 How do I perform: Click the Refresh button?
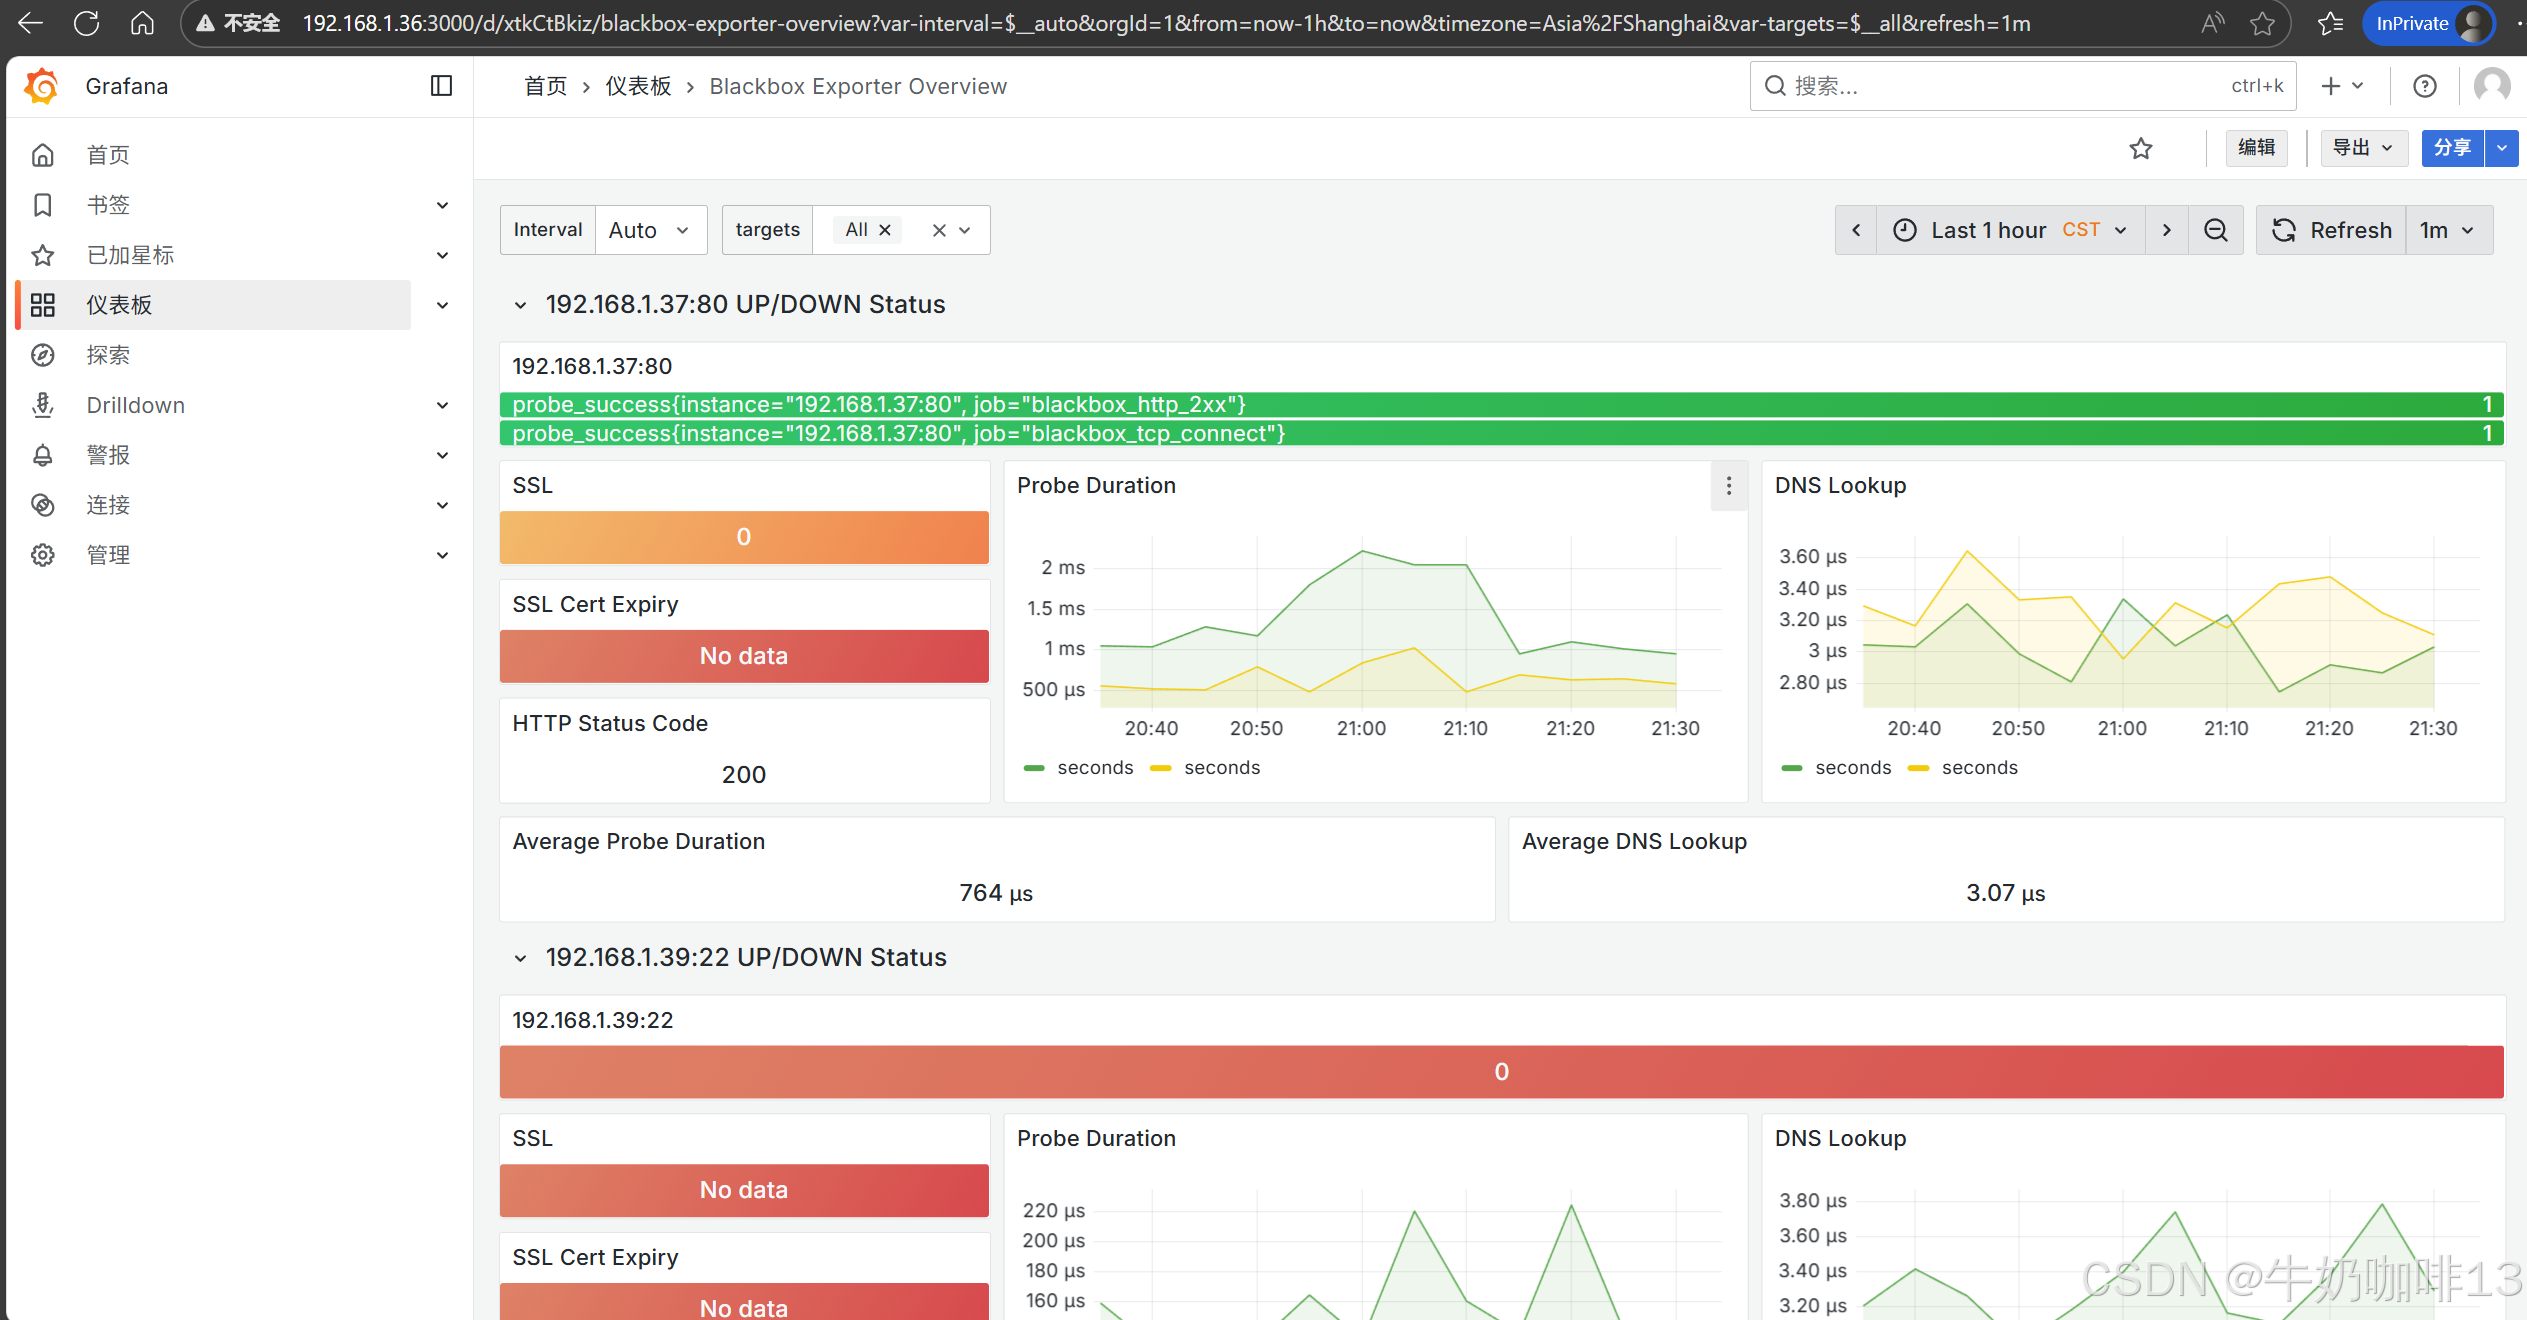pos(2331,231)
